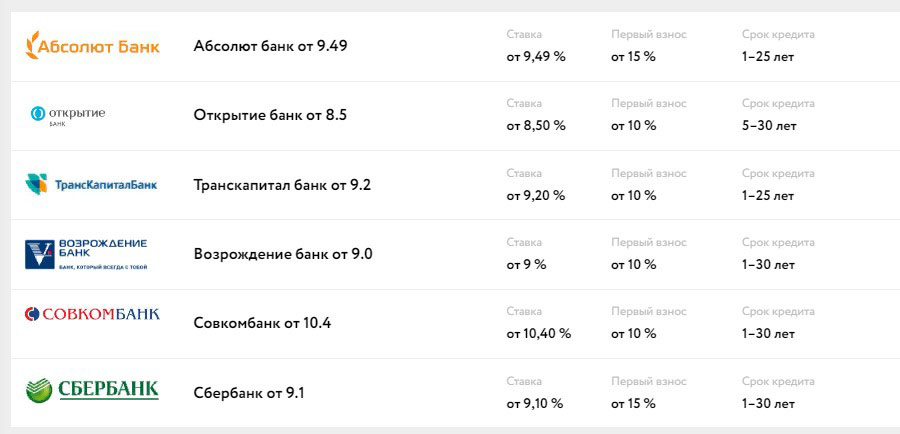Open the 'Открытие банк от 8.5' offer

pos(270,115)
